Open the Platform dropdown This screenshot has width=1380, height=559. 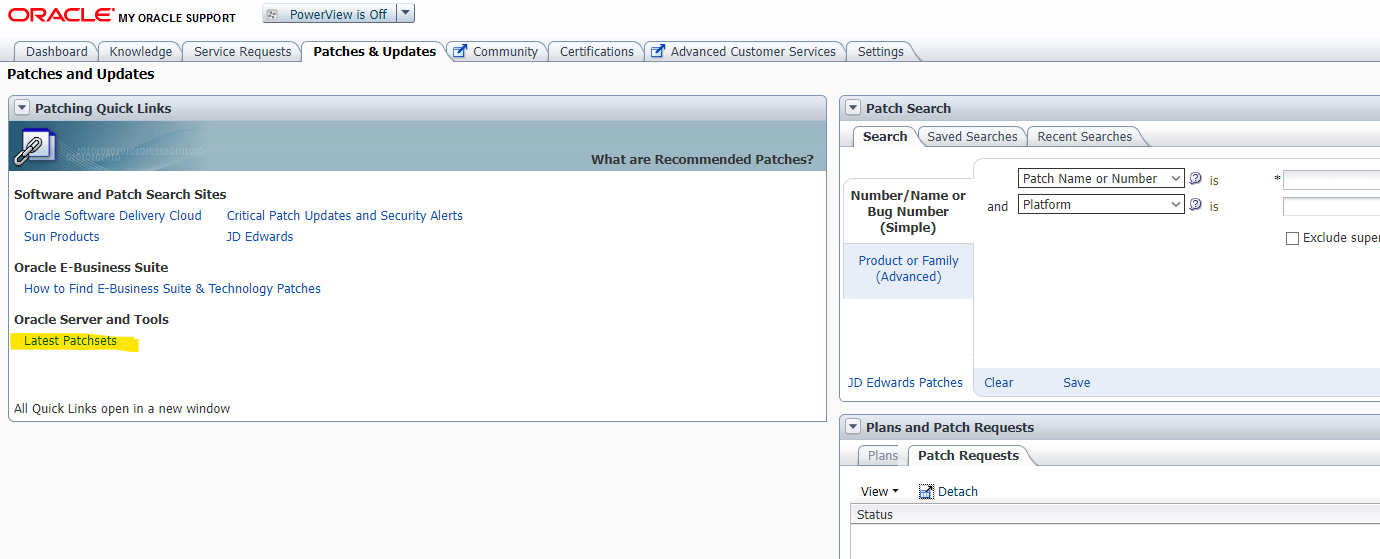1101,204
